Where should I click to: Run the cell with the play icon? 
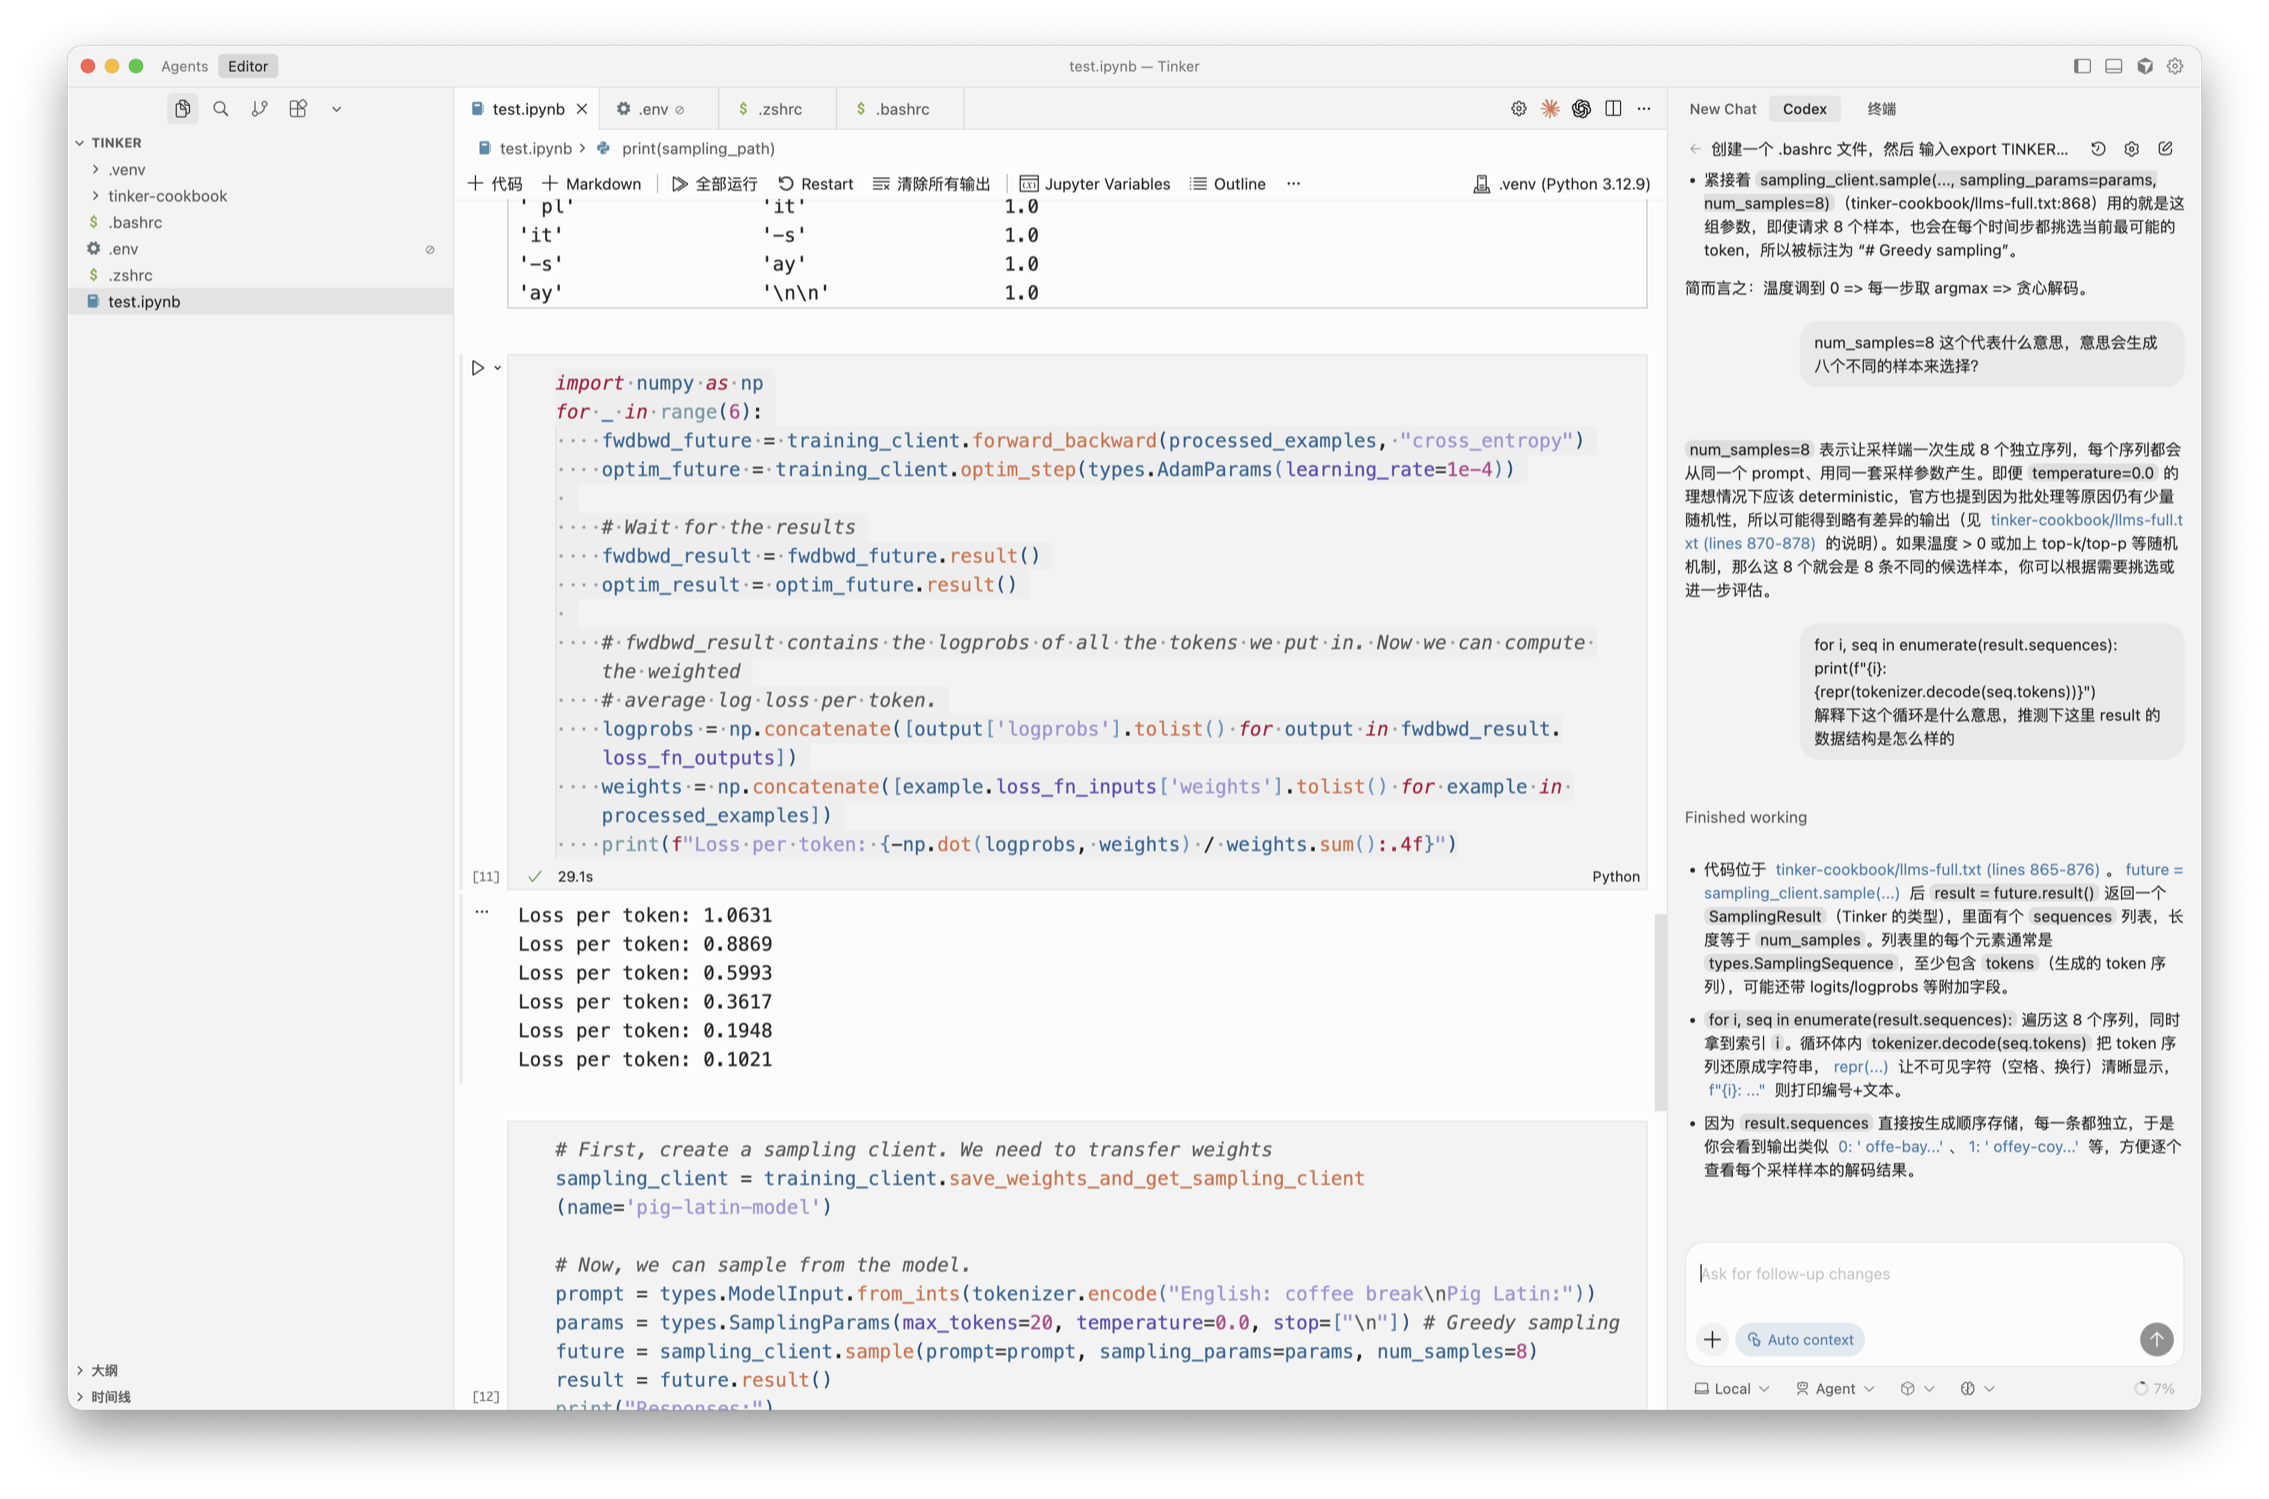(x=478, y=368)
